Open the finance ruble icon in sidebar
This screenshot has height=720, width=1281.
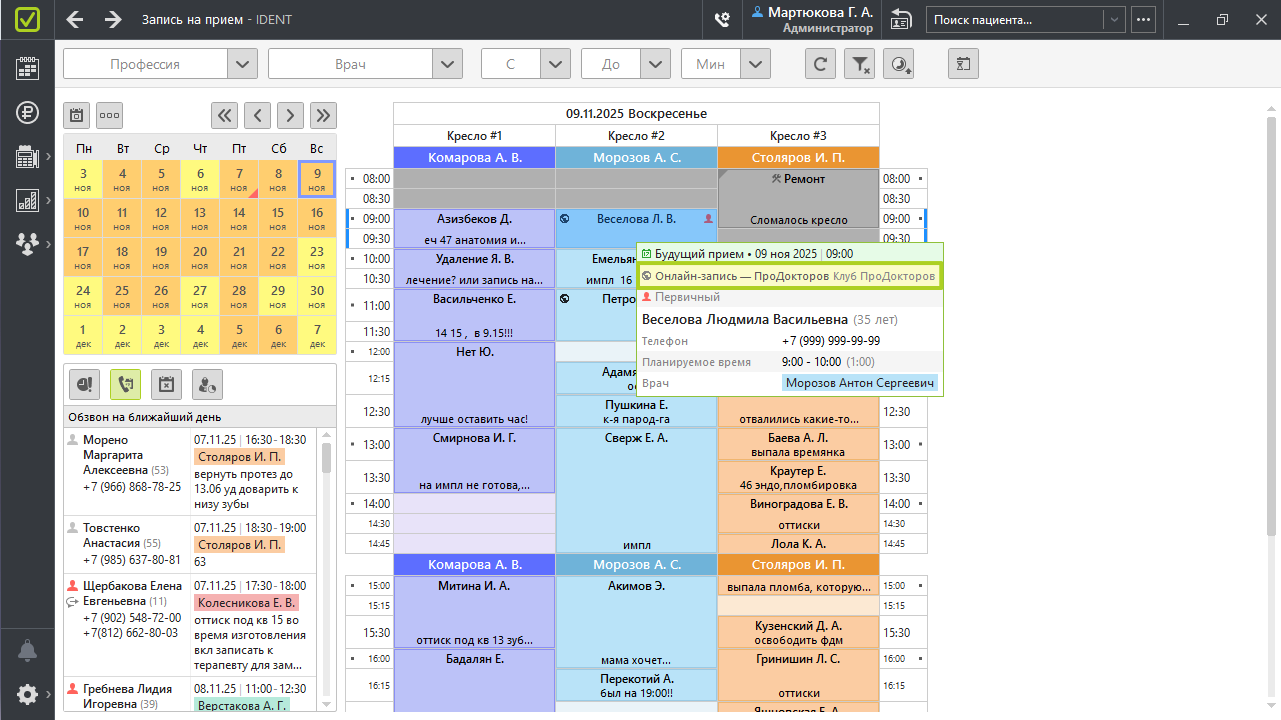click(x=27, y=112)
